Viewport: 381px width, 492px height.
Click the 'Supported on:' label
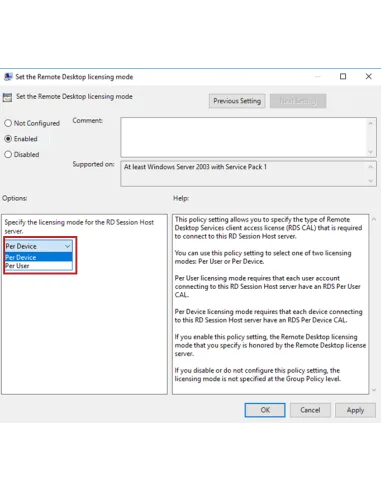coord(93,164)
